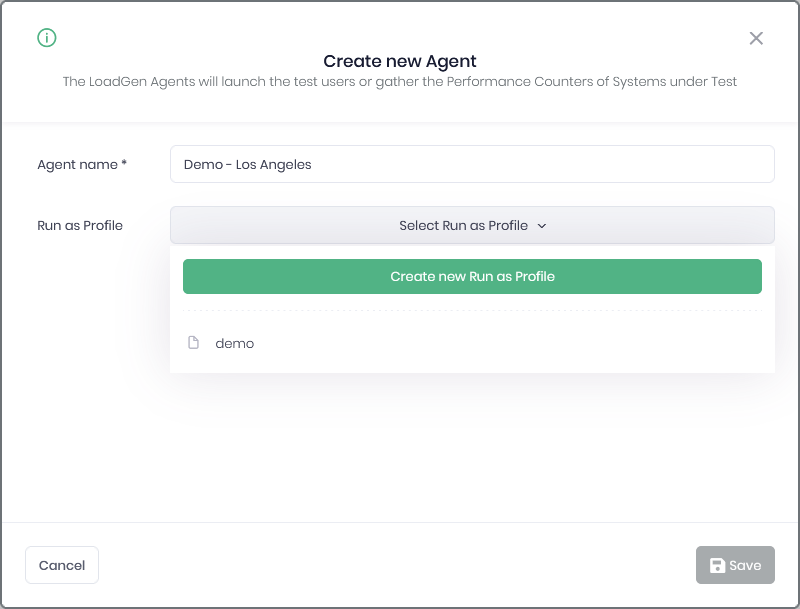800x609 pixels.
Task: Click the Save label text
Action: point(745,565)
